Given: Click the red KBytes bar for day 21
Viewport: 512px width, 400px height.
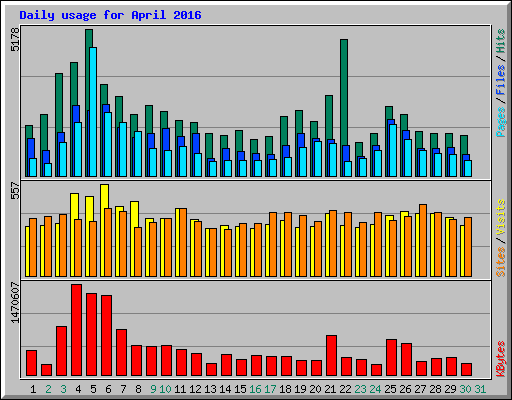Looking at the screenshot, I should [x=331, y=356].
